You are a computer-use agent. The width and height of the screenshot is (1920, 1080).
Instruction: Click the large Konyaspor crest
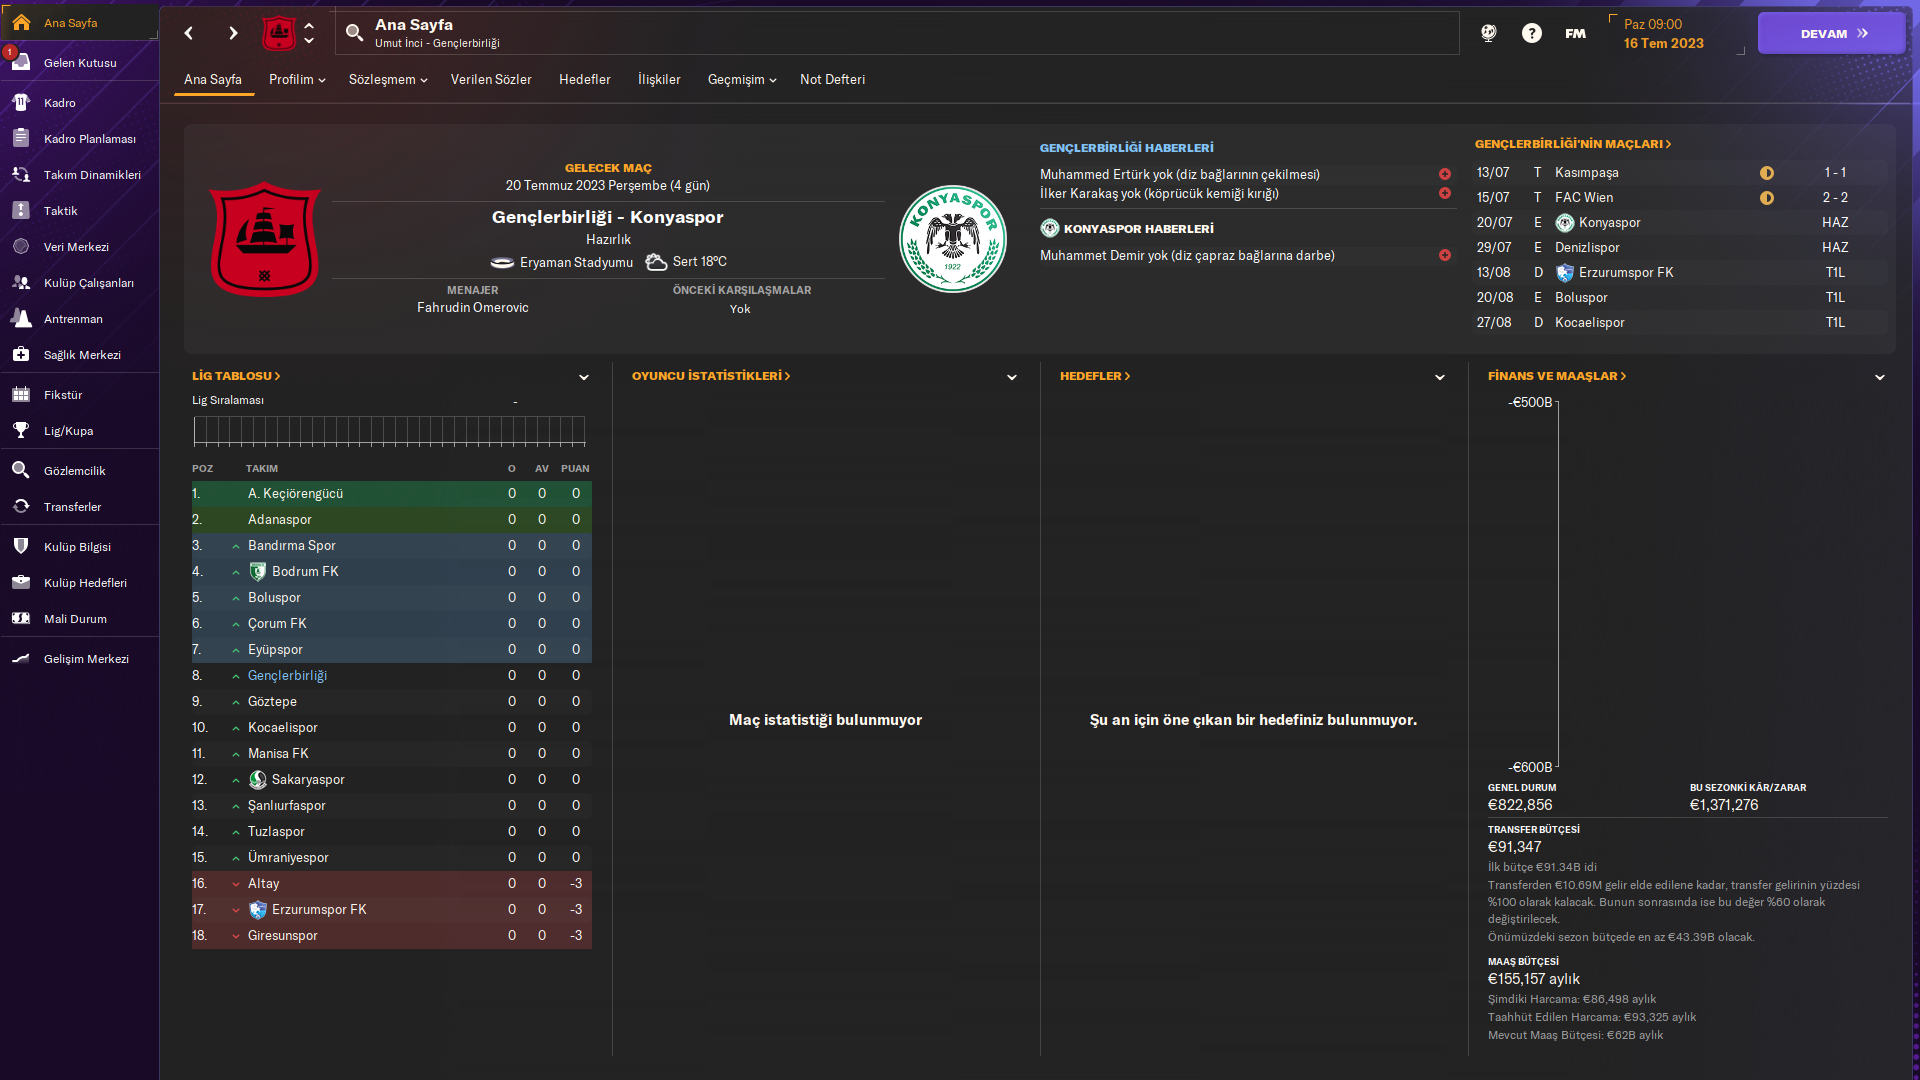tap(952, 239)
